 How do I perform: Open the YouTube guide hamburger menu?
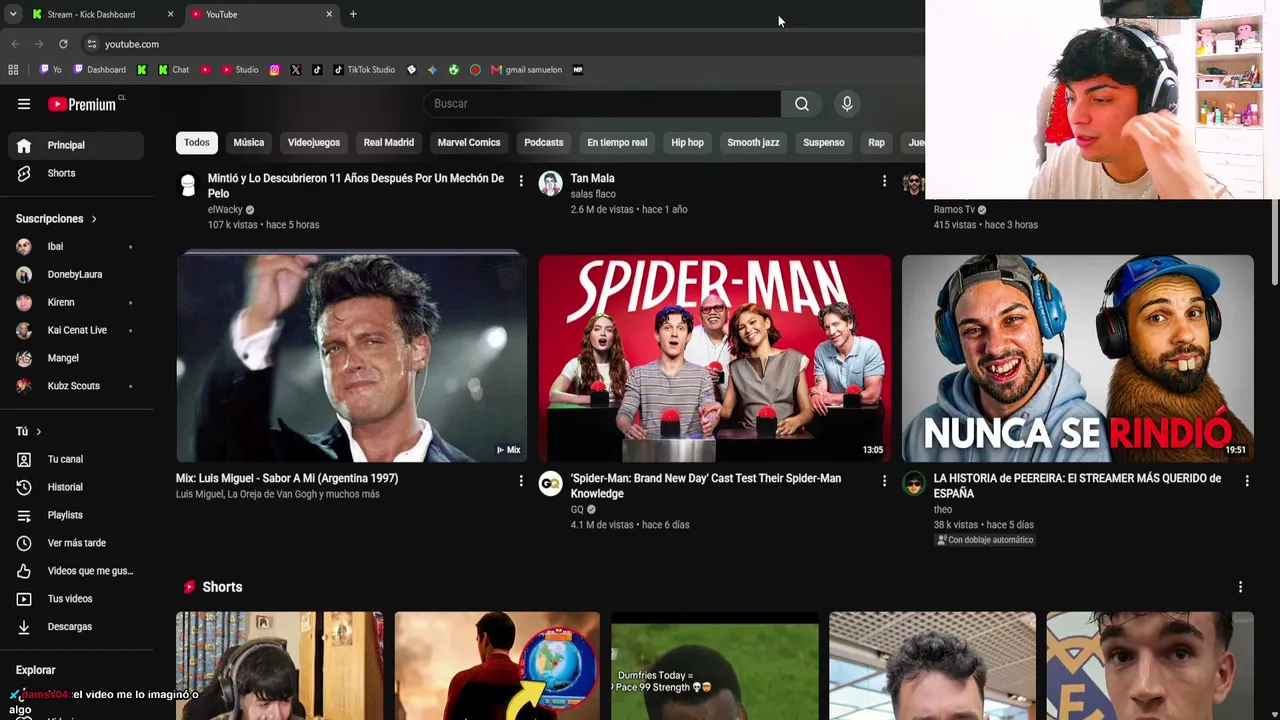[x=24, y=104]
